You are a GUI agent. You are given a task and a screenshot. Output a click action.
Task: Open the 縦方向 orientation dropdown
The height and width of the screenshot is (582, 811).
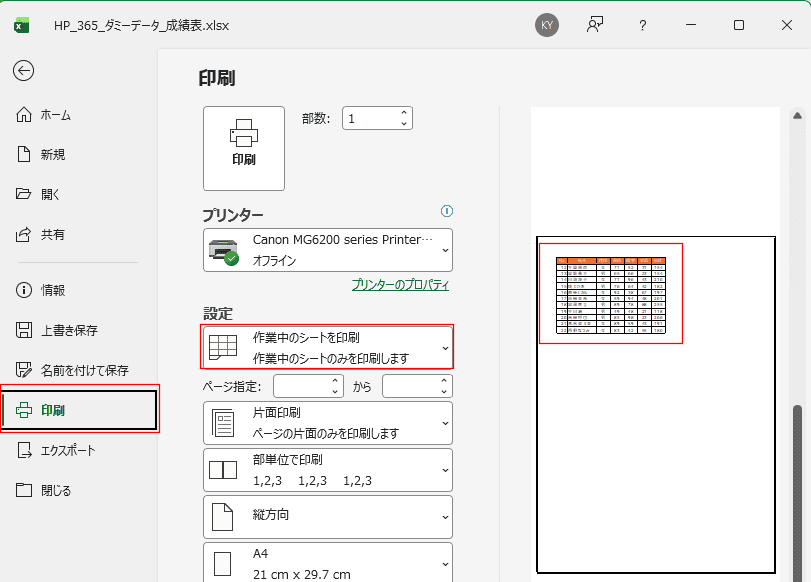pos(328,517)
